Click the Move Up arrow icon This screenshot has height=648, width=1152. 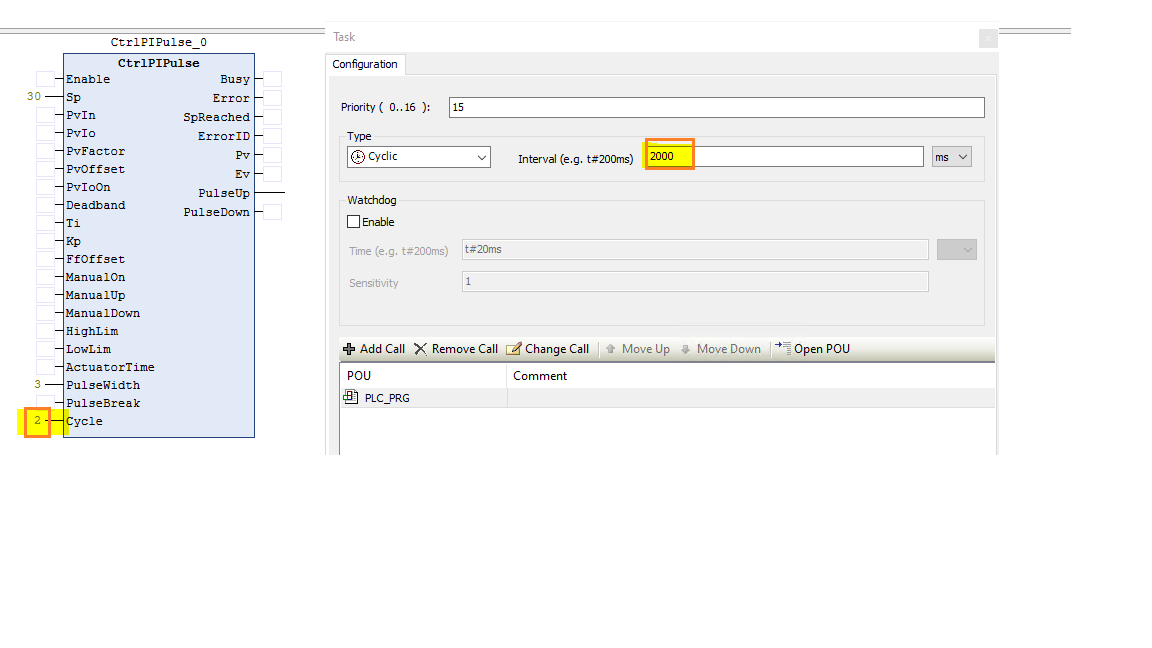[611, 349]
